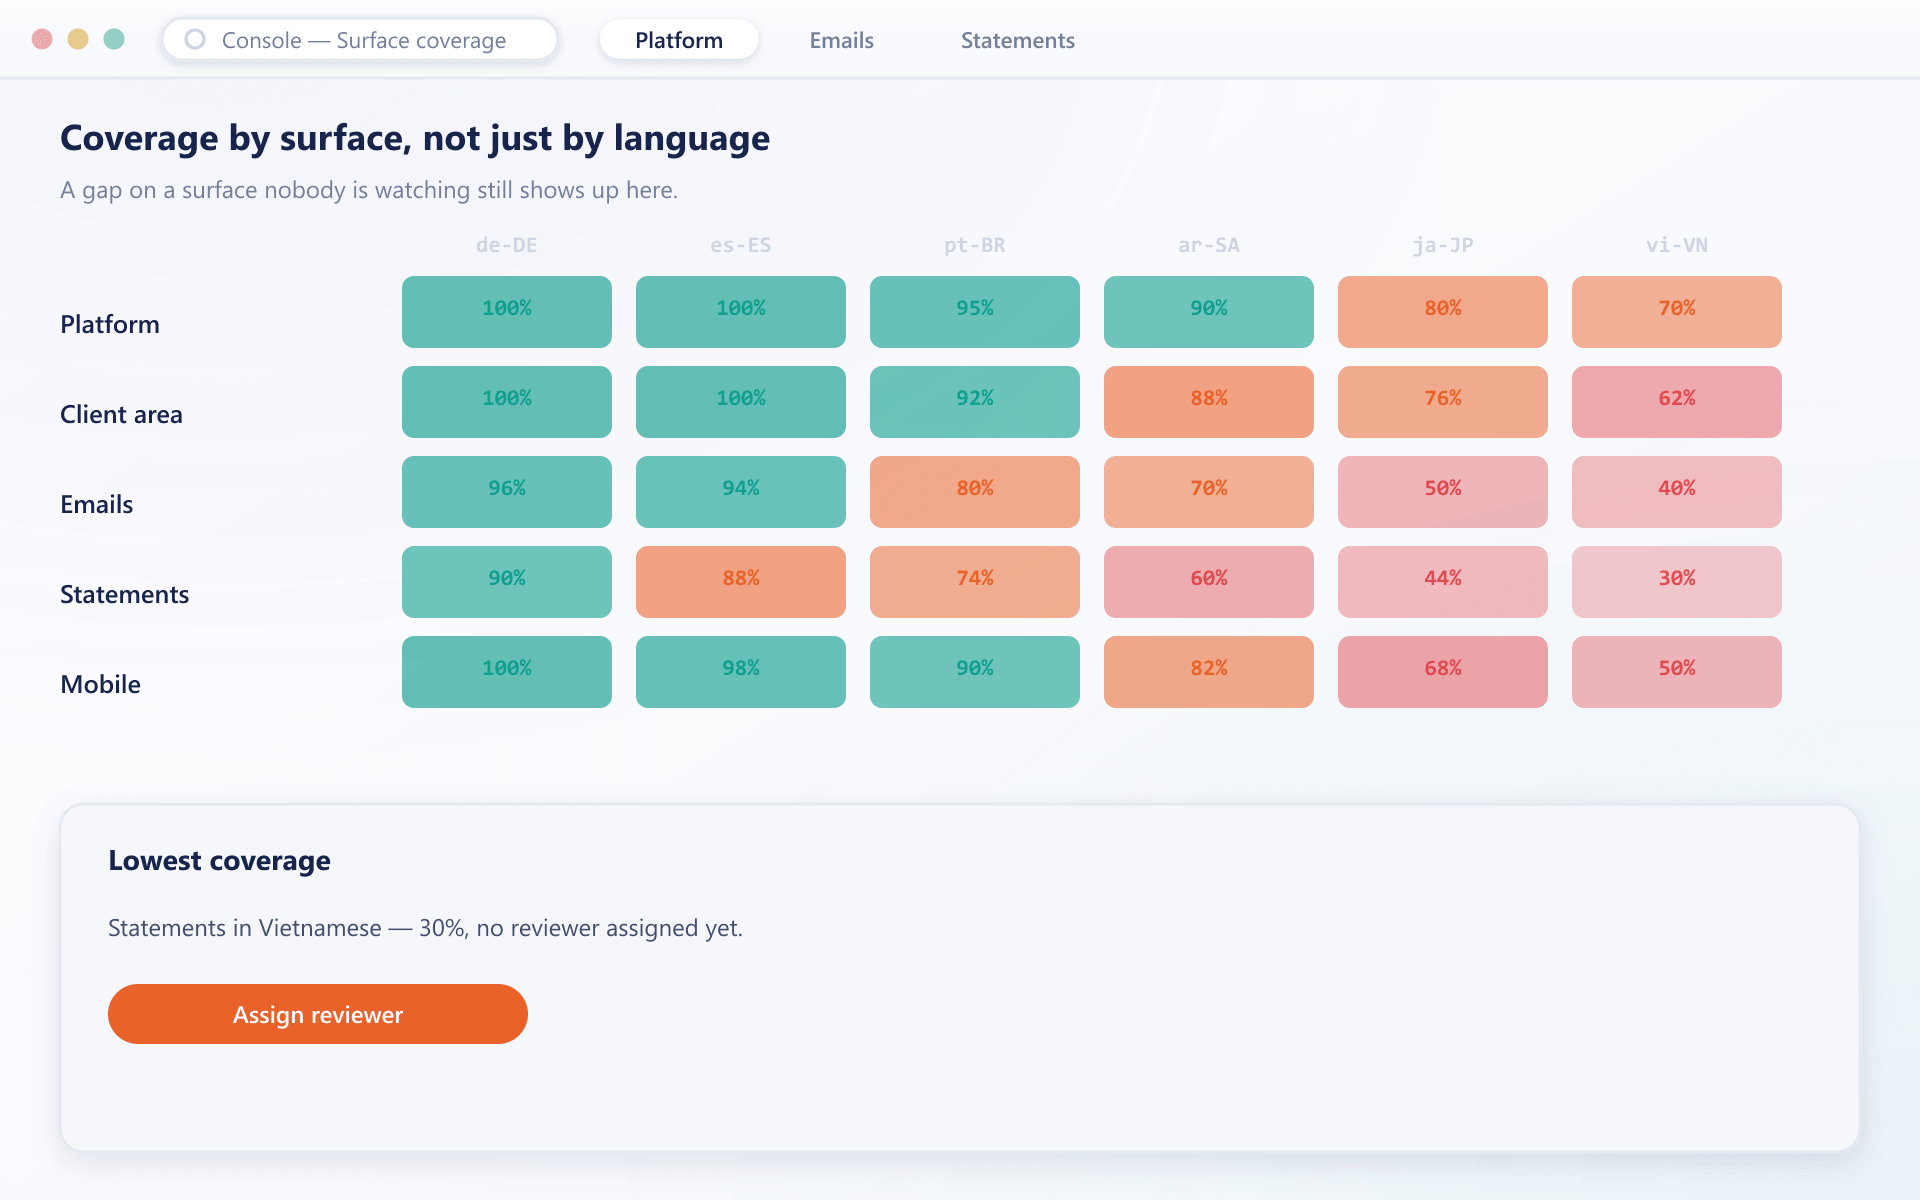Select the Platform de-DE 100% cell

tap(507, 312)
